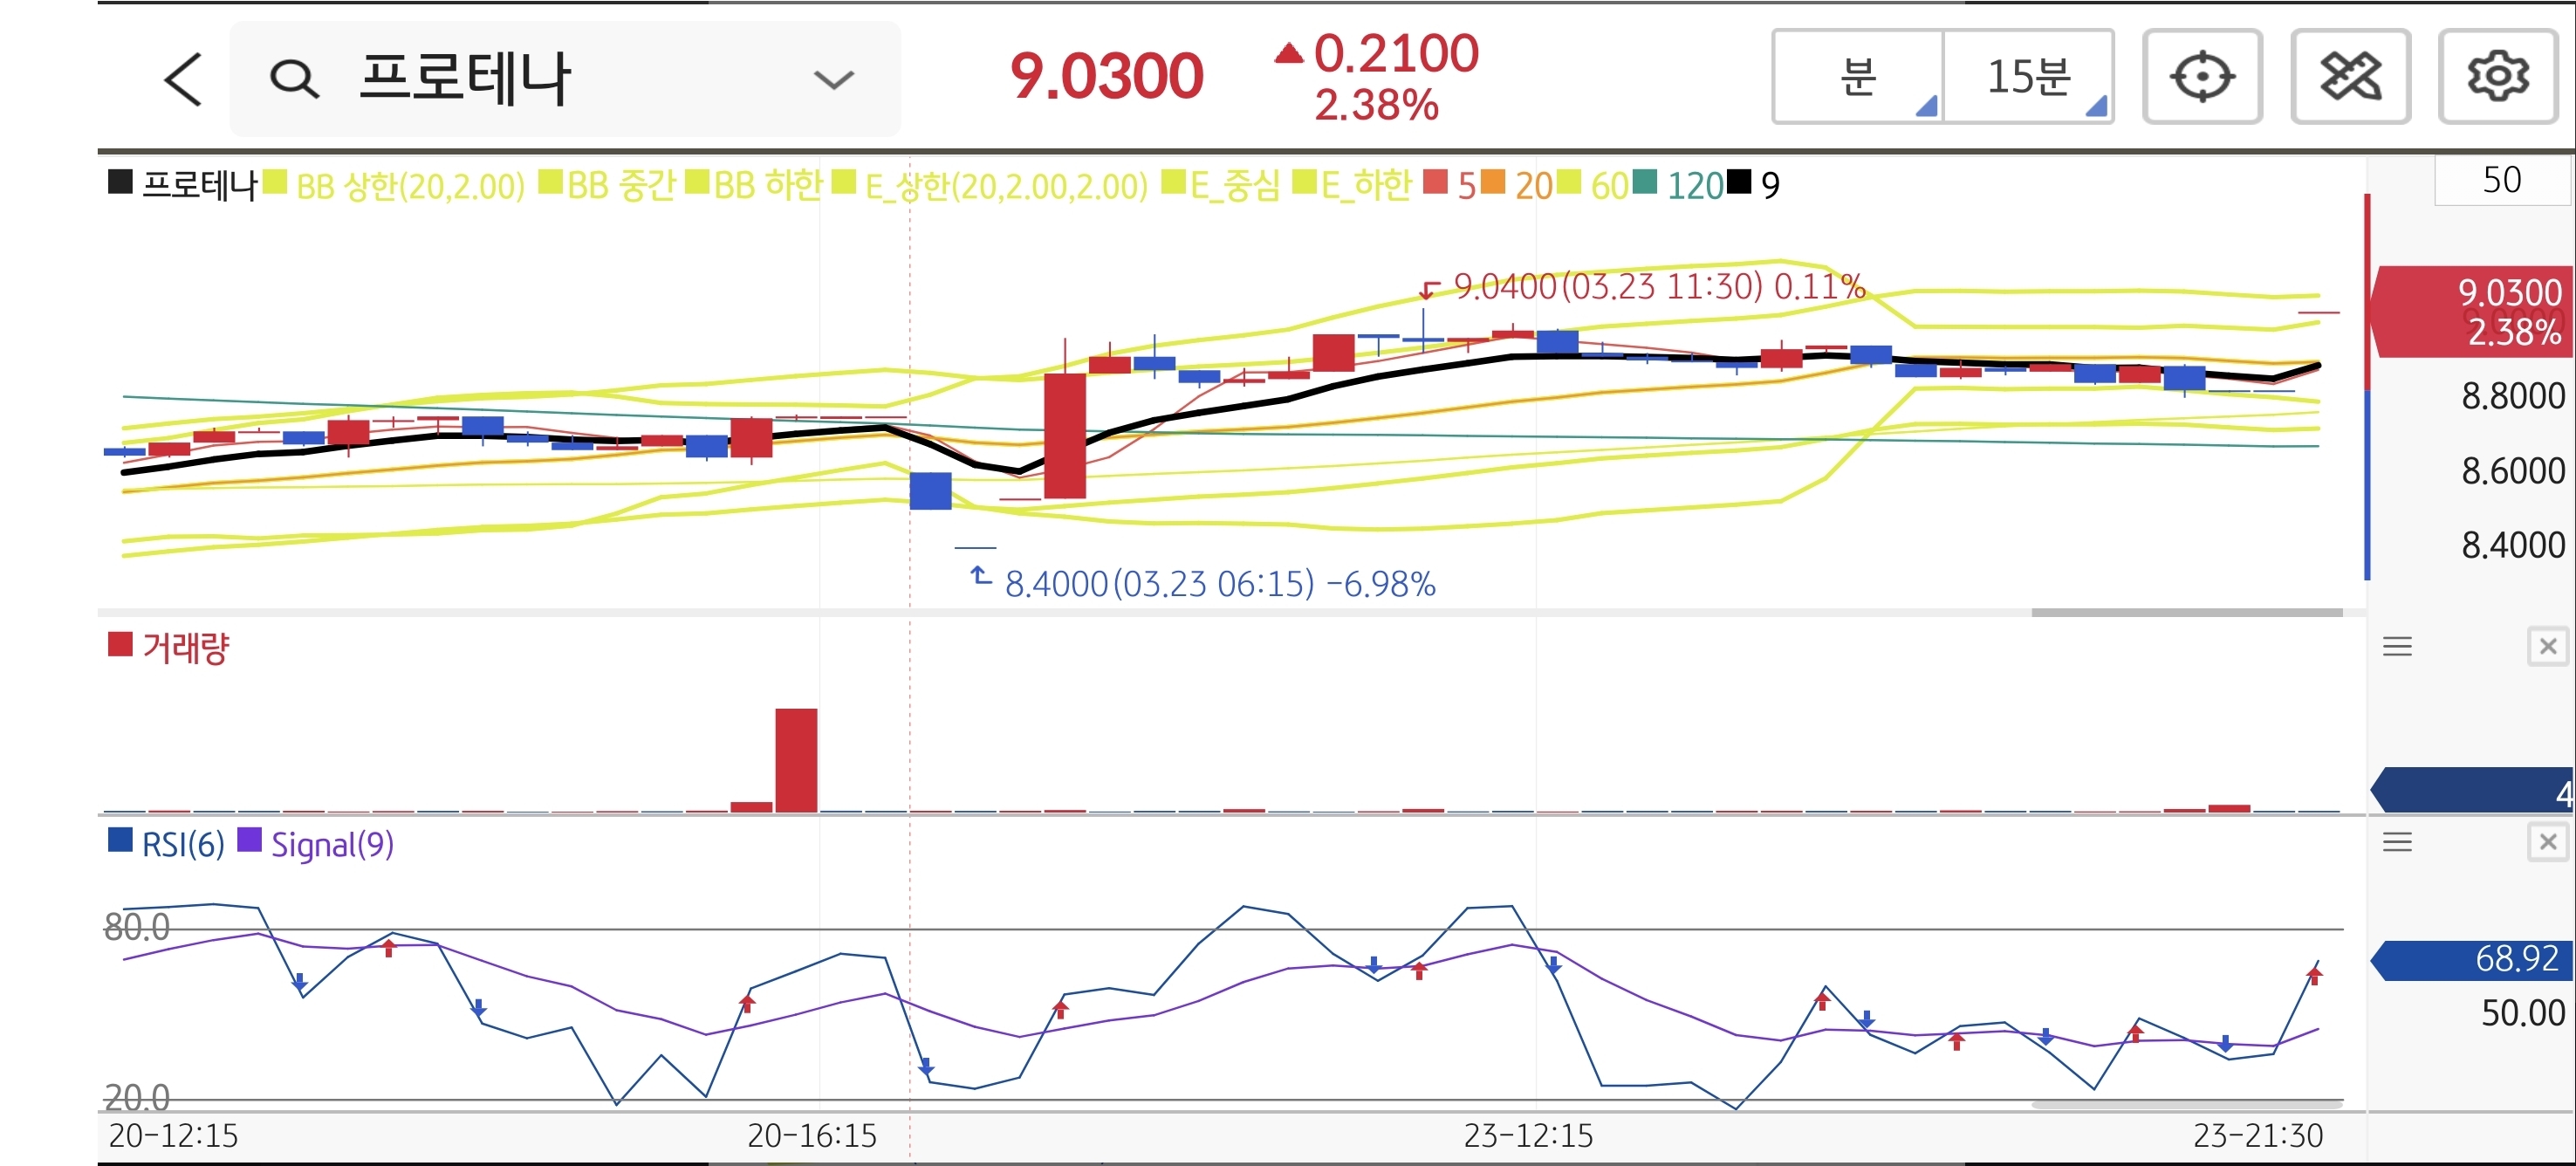This screenshot has width=2576, height=1166.
Task: Click the 50 candle count field
Action: [x=2501, y=180]
